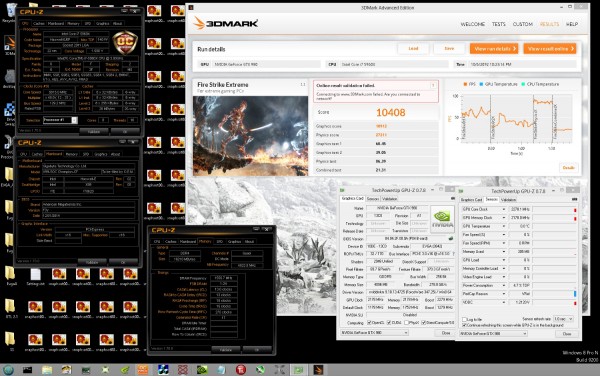The height and width of the screenshot is (376, 600).
Task: Open the 3DMark icon in the taskbar
Action: pos(318,369)
